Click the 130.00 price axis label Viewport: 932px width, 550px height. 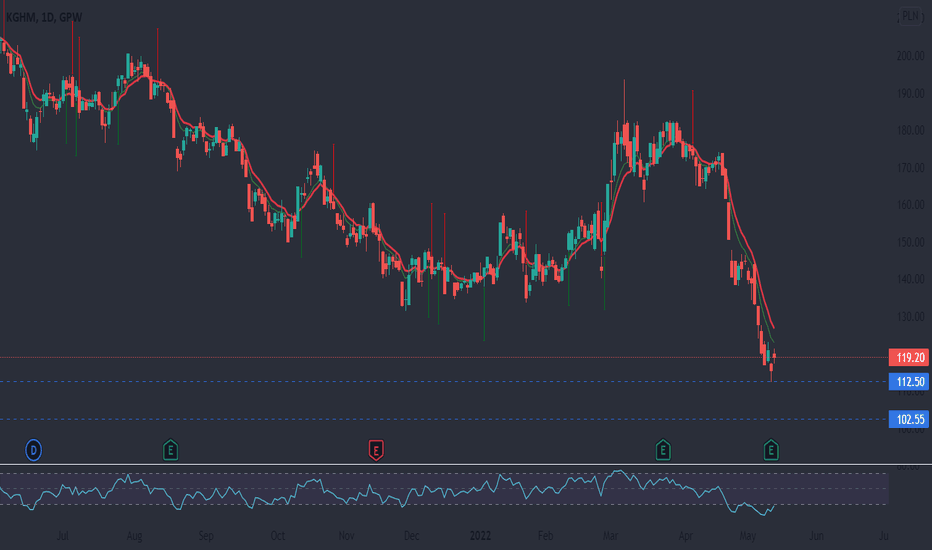pos(910,316)
